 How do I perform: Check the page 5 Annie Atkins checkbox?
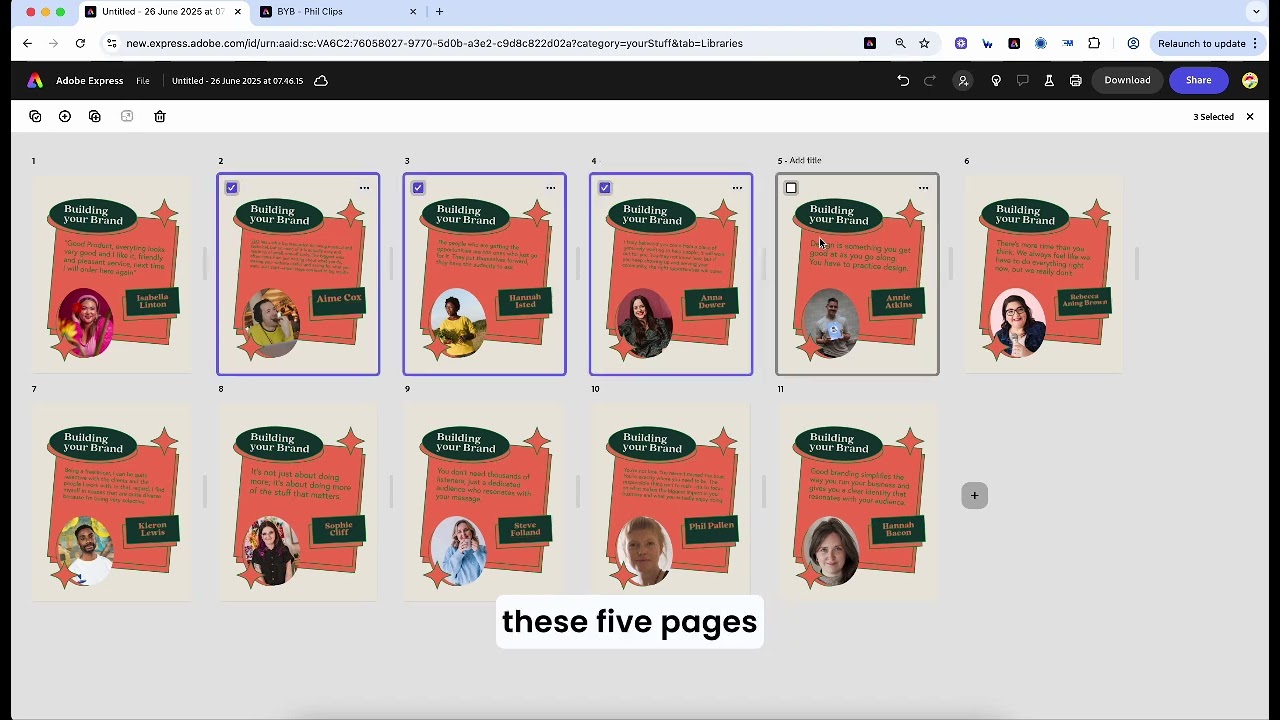click(x=791, y=188)
